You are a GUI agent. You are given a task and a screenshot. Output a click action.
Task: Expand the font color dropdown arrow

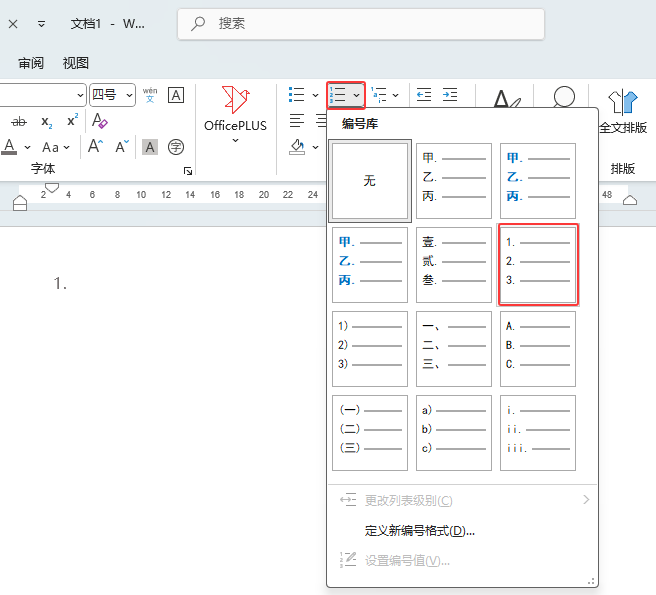(27, 147)
